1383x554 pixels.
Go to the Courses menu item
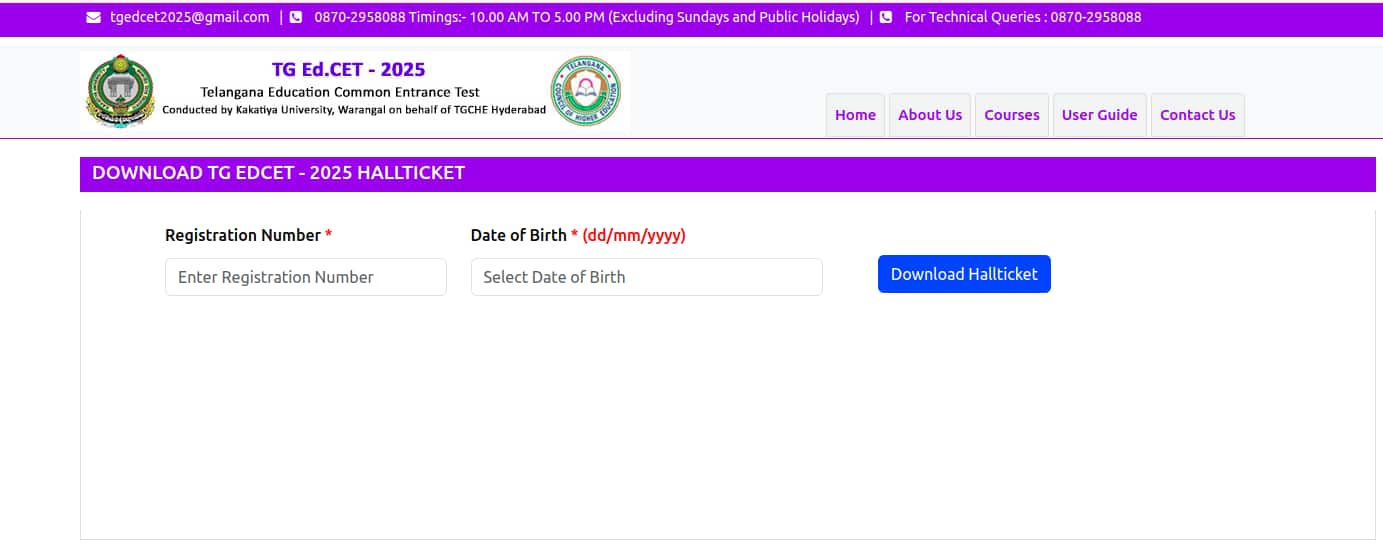coord(1012,115)
